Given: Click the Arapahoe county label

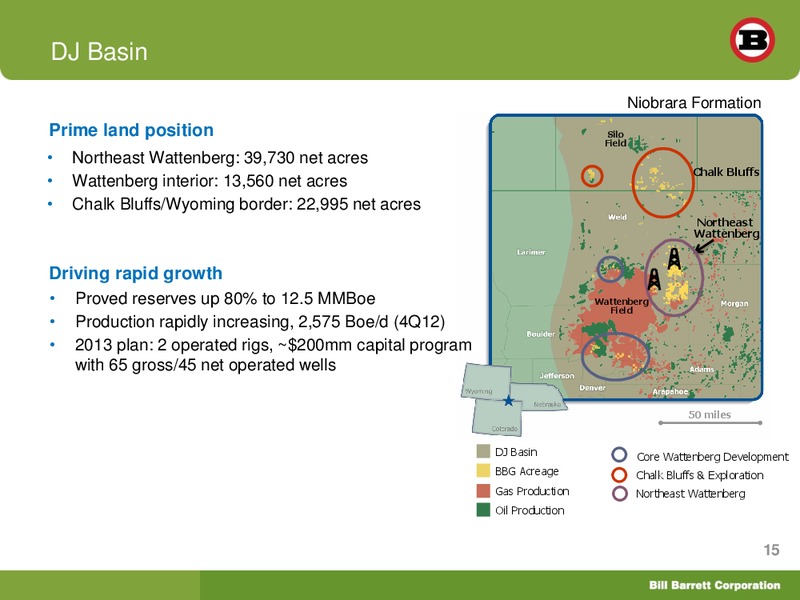Looking at the screenshot, I should 670,392.
